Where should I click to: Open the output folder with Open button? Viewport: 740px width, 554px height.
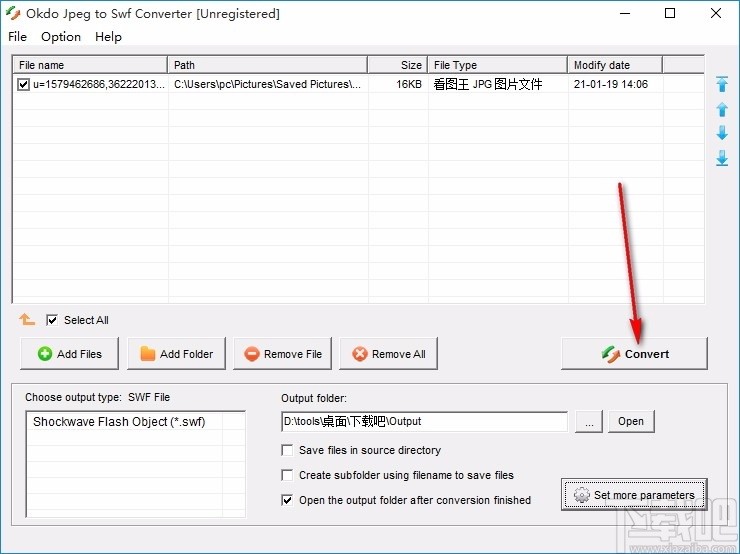pos(631,421)
